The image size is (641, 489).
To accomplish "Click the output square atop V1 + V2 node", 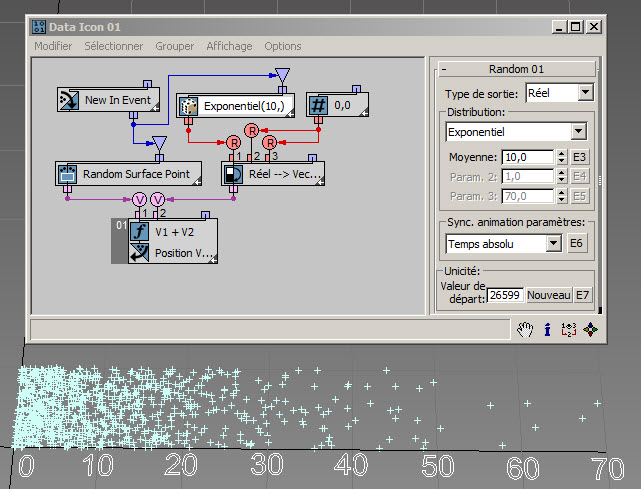I will [x=205, y=215].
